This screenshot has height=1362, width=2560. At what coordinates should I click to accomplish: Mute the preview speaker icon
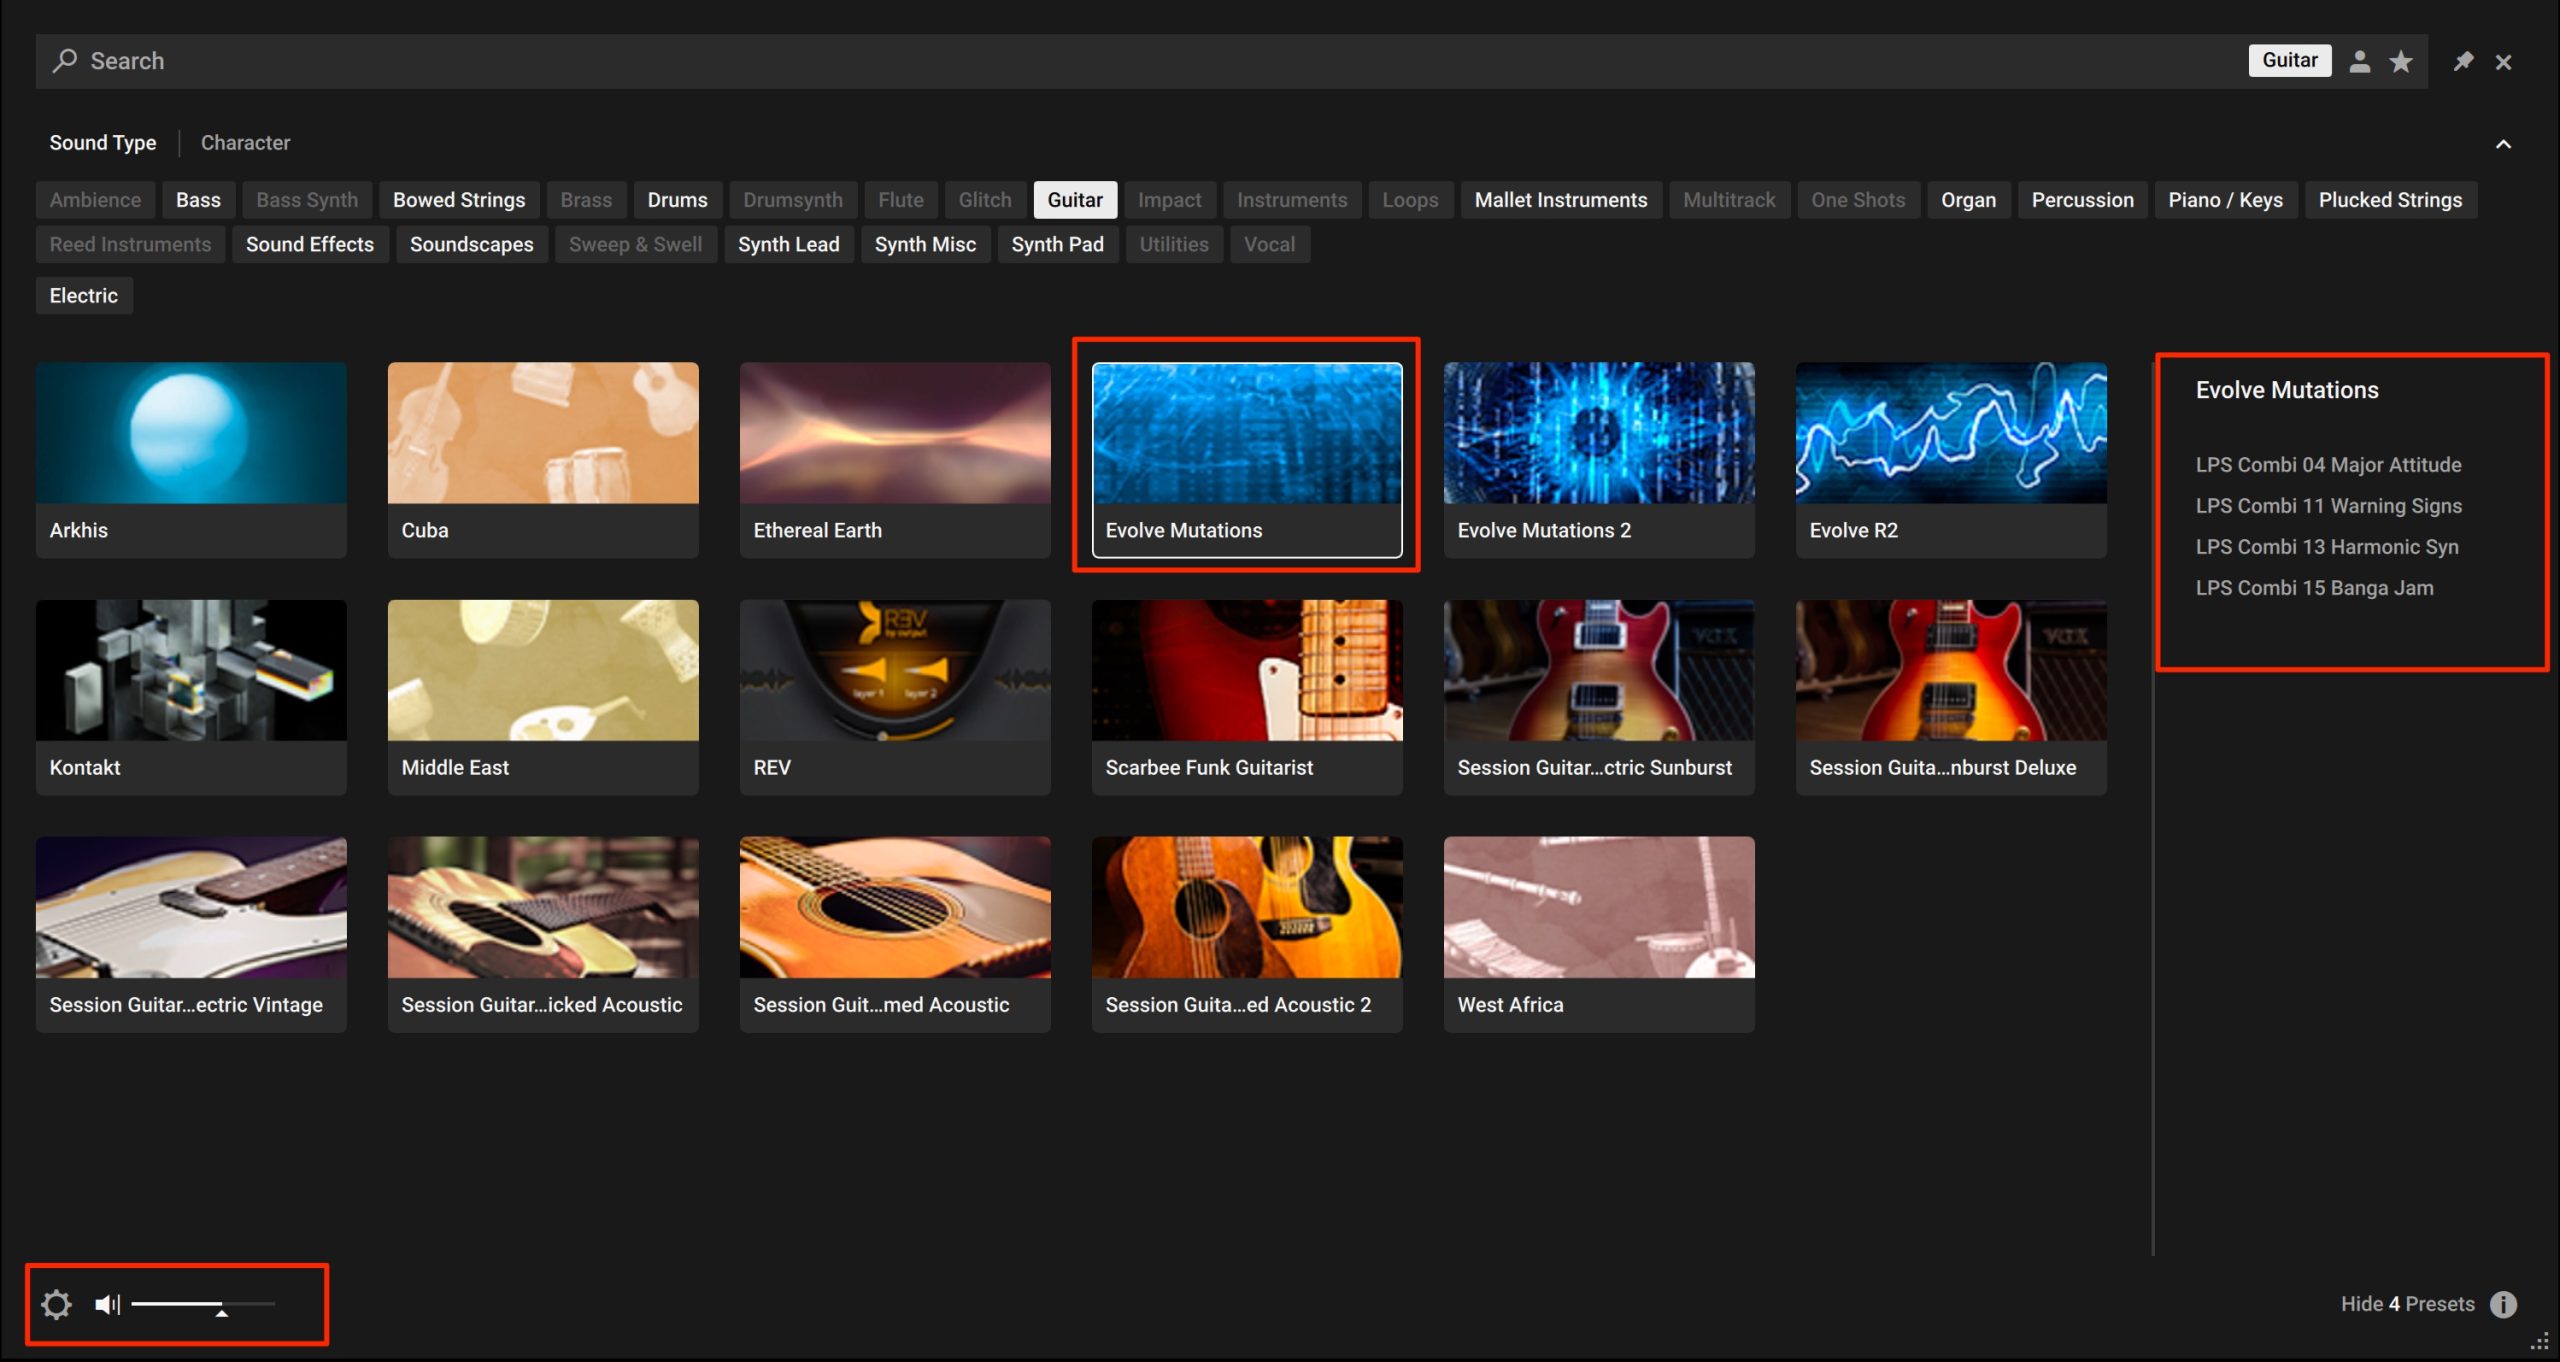107,1304
